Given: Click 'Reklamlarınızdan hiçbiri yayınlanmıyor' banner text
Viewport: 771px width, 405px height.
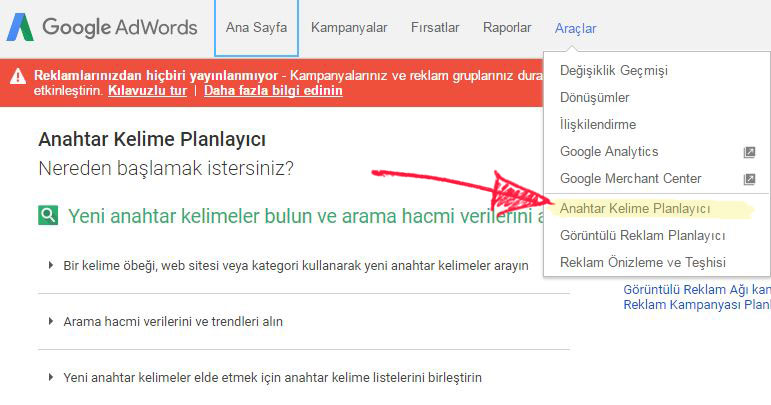Looking at the screenshot, I should click(x=156, y=76).
